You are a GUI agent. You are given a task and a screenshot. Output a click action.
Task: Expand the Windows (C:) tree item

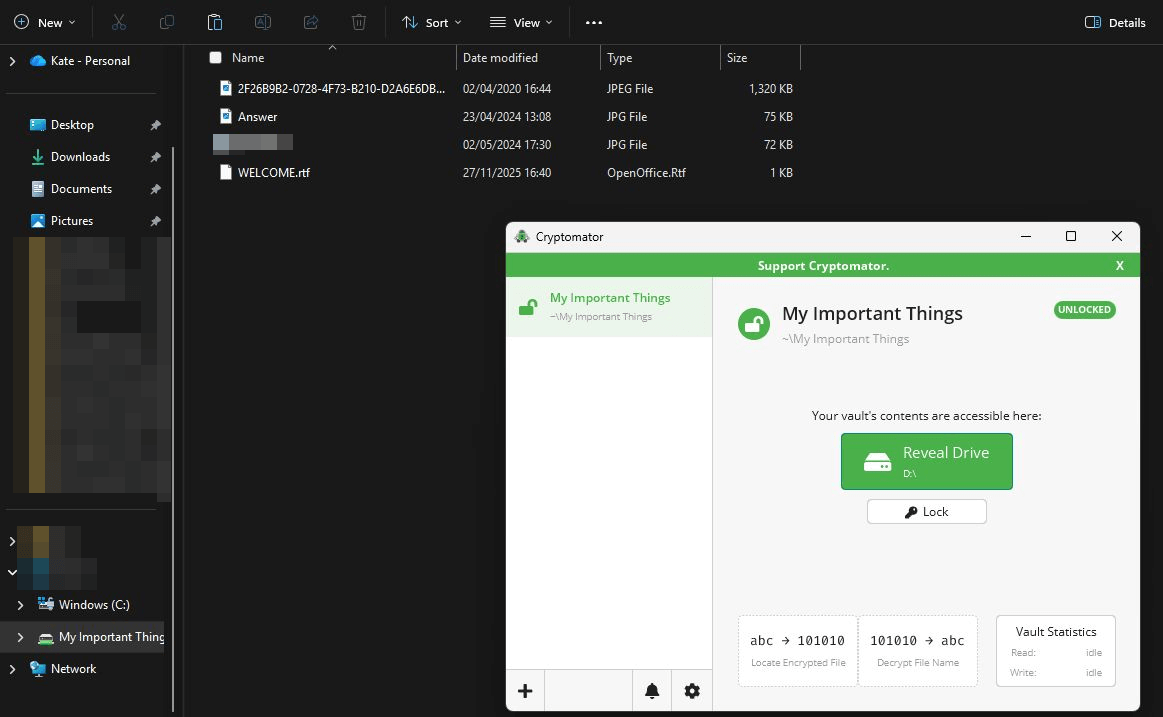(x=20, y=604)
